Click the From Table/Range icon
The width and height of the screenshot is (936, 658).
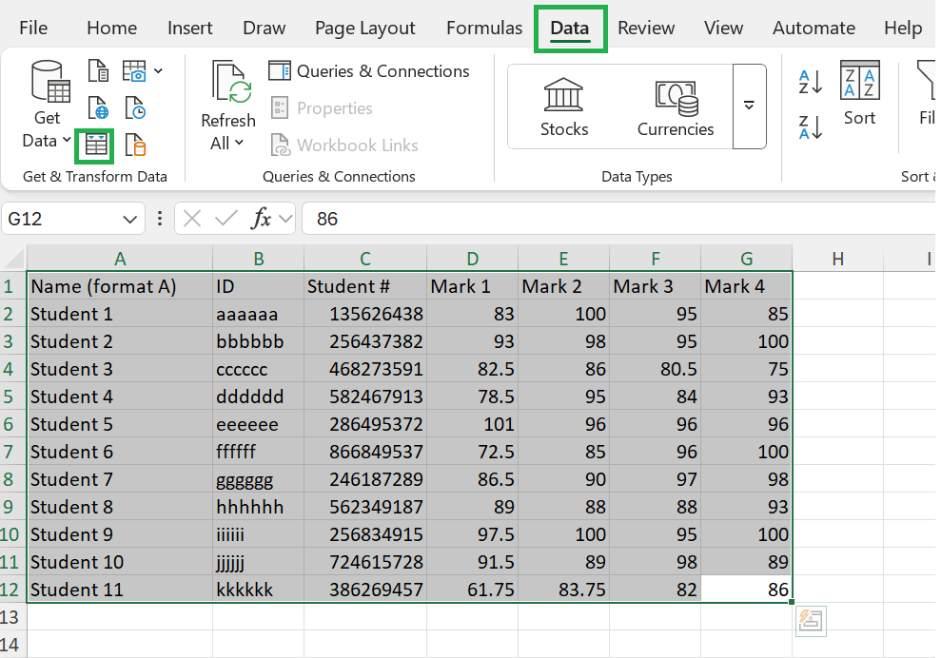[x=97, y=145]
